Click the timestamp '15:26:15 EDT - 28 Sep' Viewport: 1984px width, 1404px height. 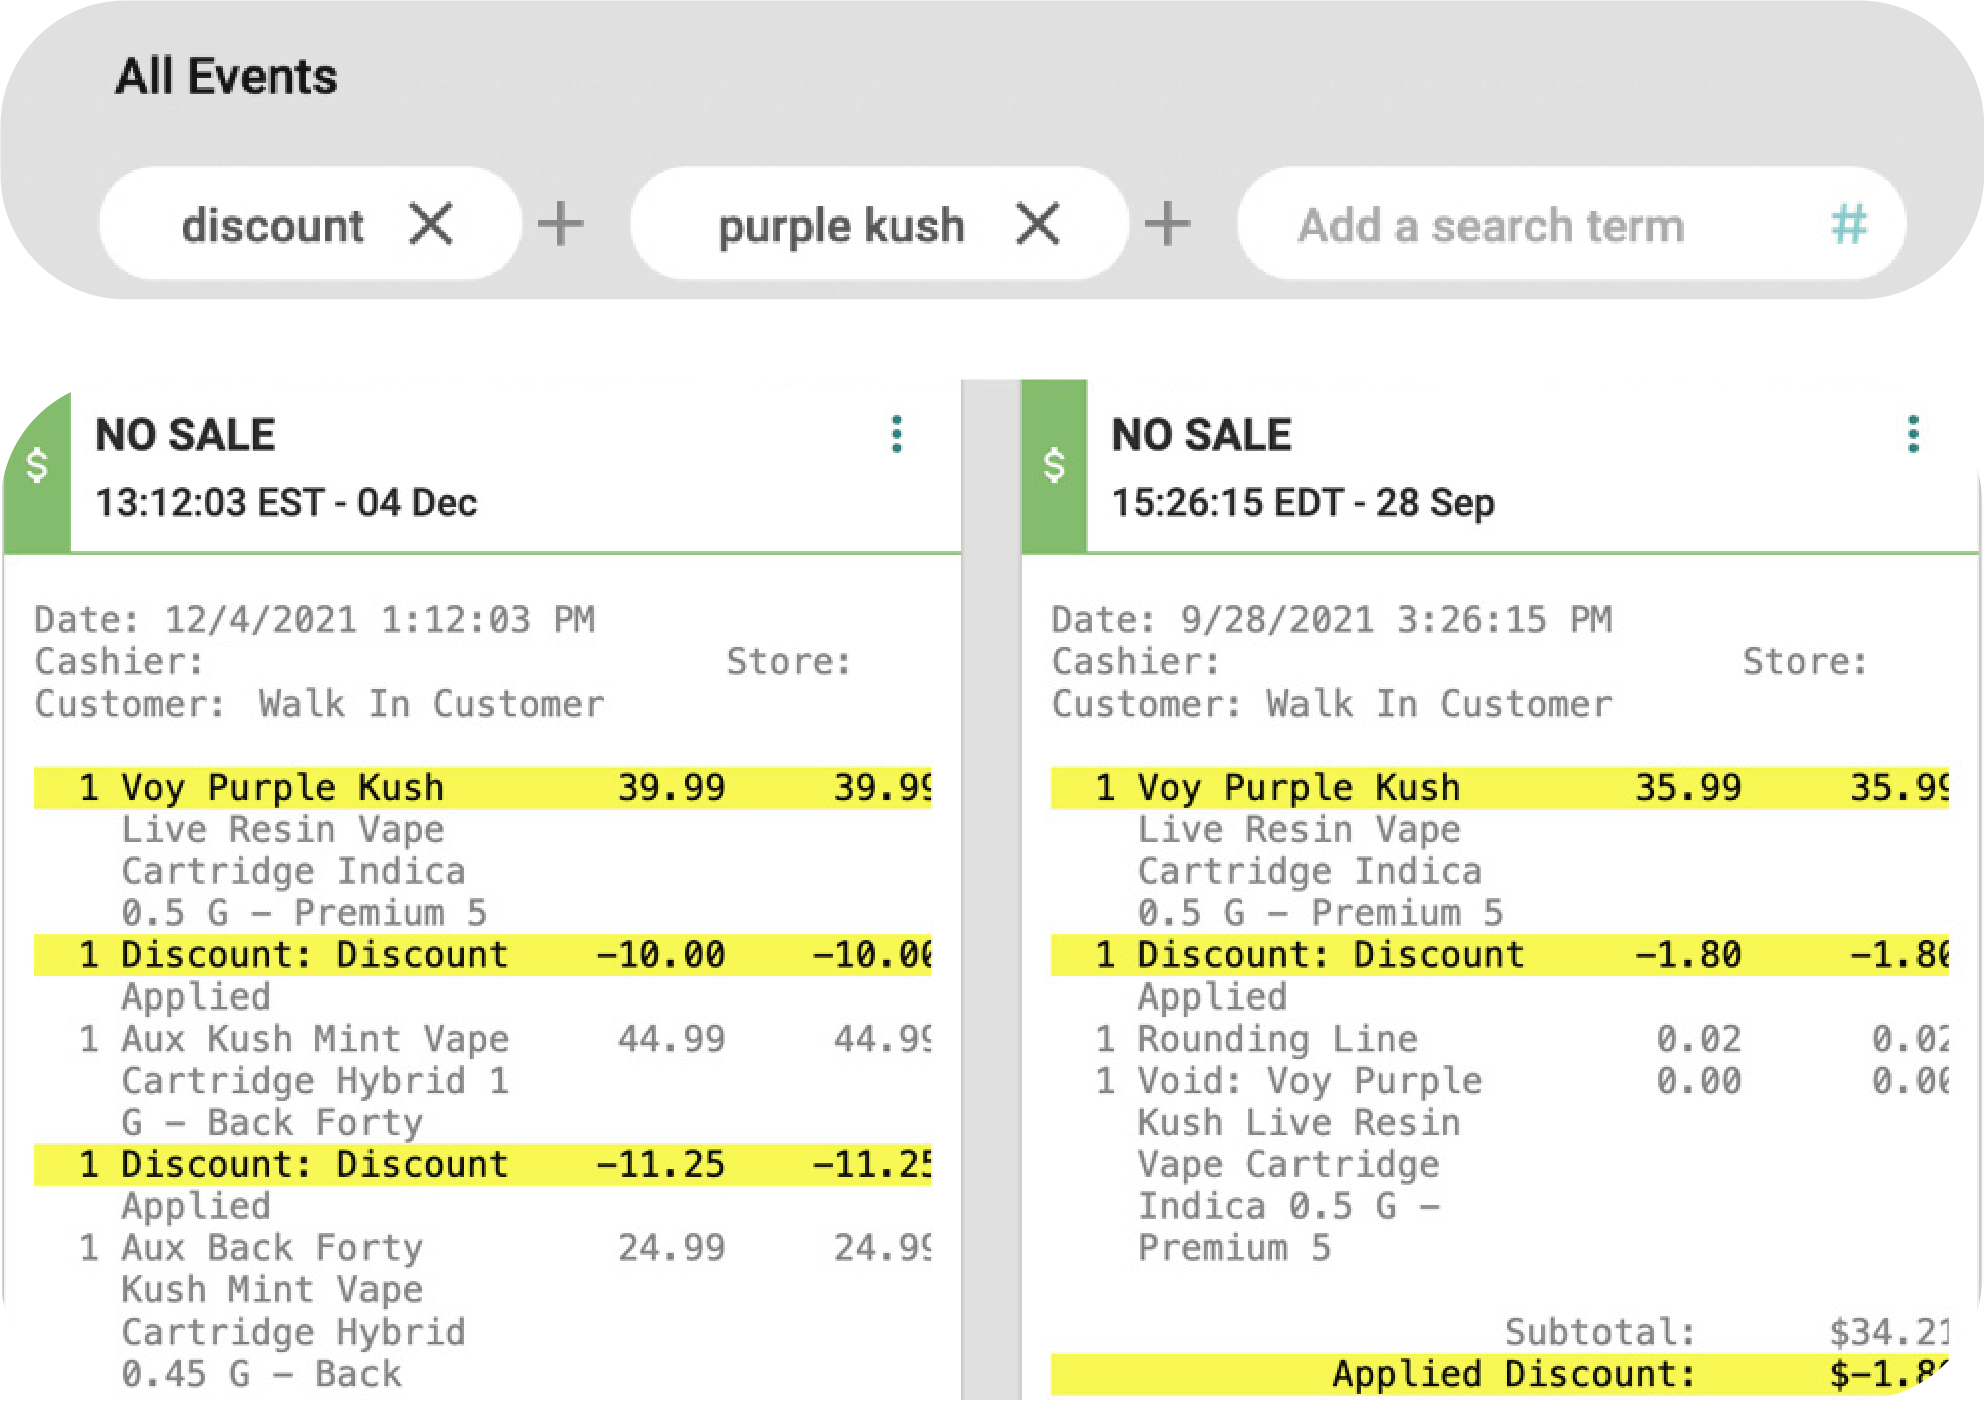[x=1303, y=502]
